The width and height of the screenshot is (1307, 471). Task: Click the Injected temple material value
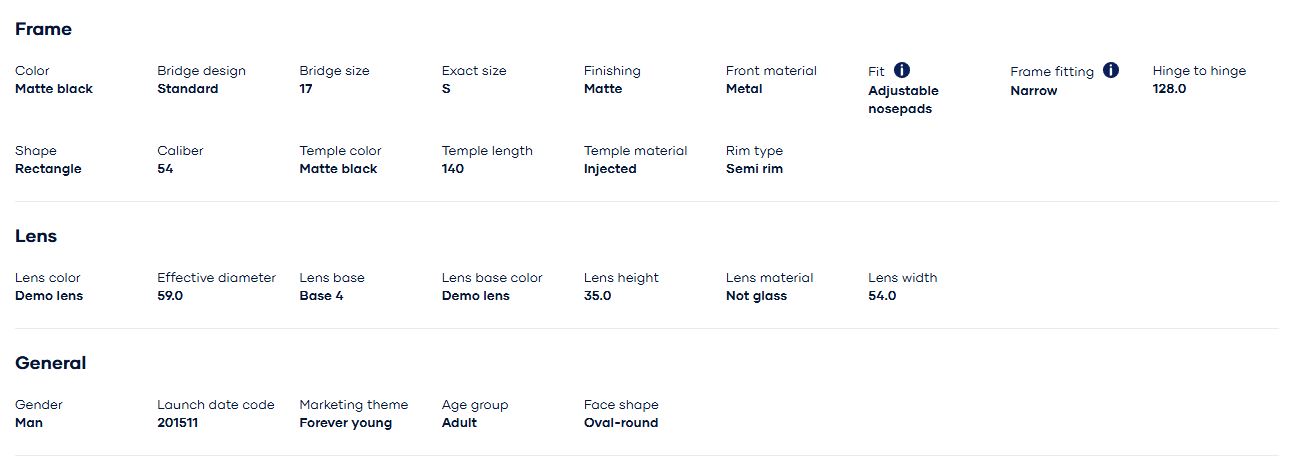coord(610,169)
